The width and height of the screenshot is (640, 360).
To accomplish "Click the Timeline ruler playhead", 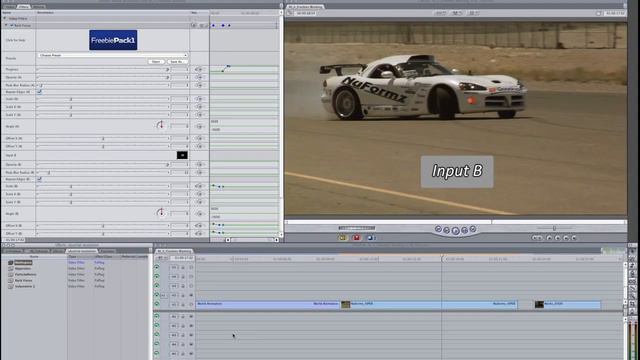I will [x=442, y=258].
